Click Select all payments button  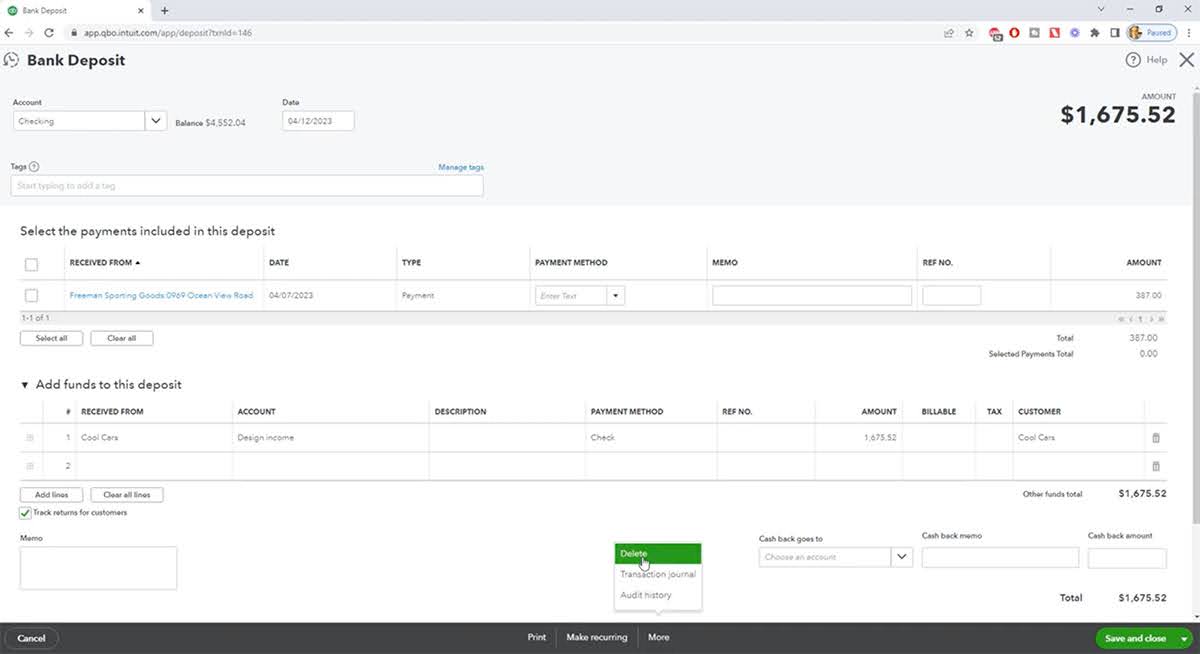pyautogui.click(x=51, y=338)
